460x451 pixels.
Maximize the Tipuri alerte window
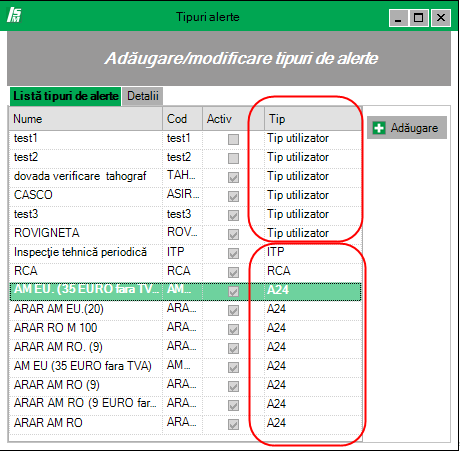pyautogui.click(x=419, y=17)
